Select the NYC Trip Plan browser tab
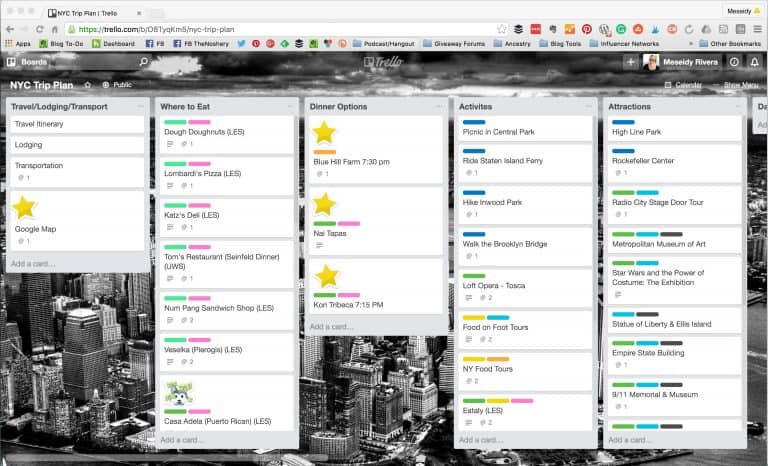The height and width of the screenshot is (466, 768). [93, 13]
